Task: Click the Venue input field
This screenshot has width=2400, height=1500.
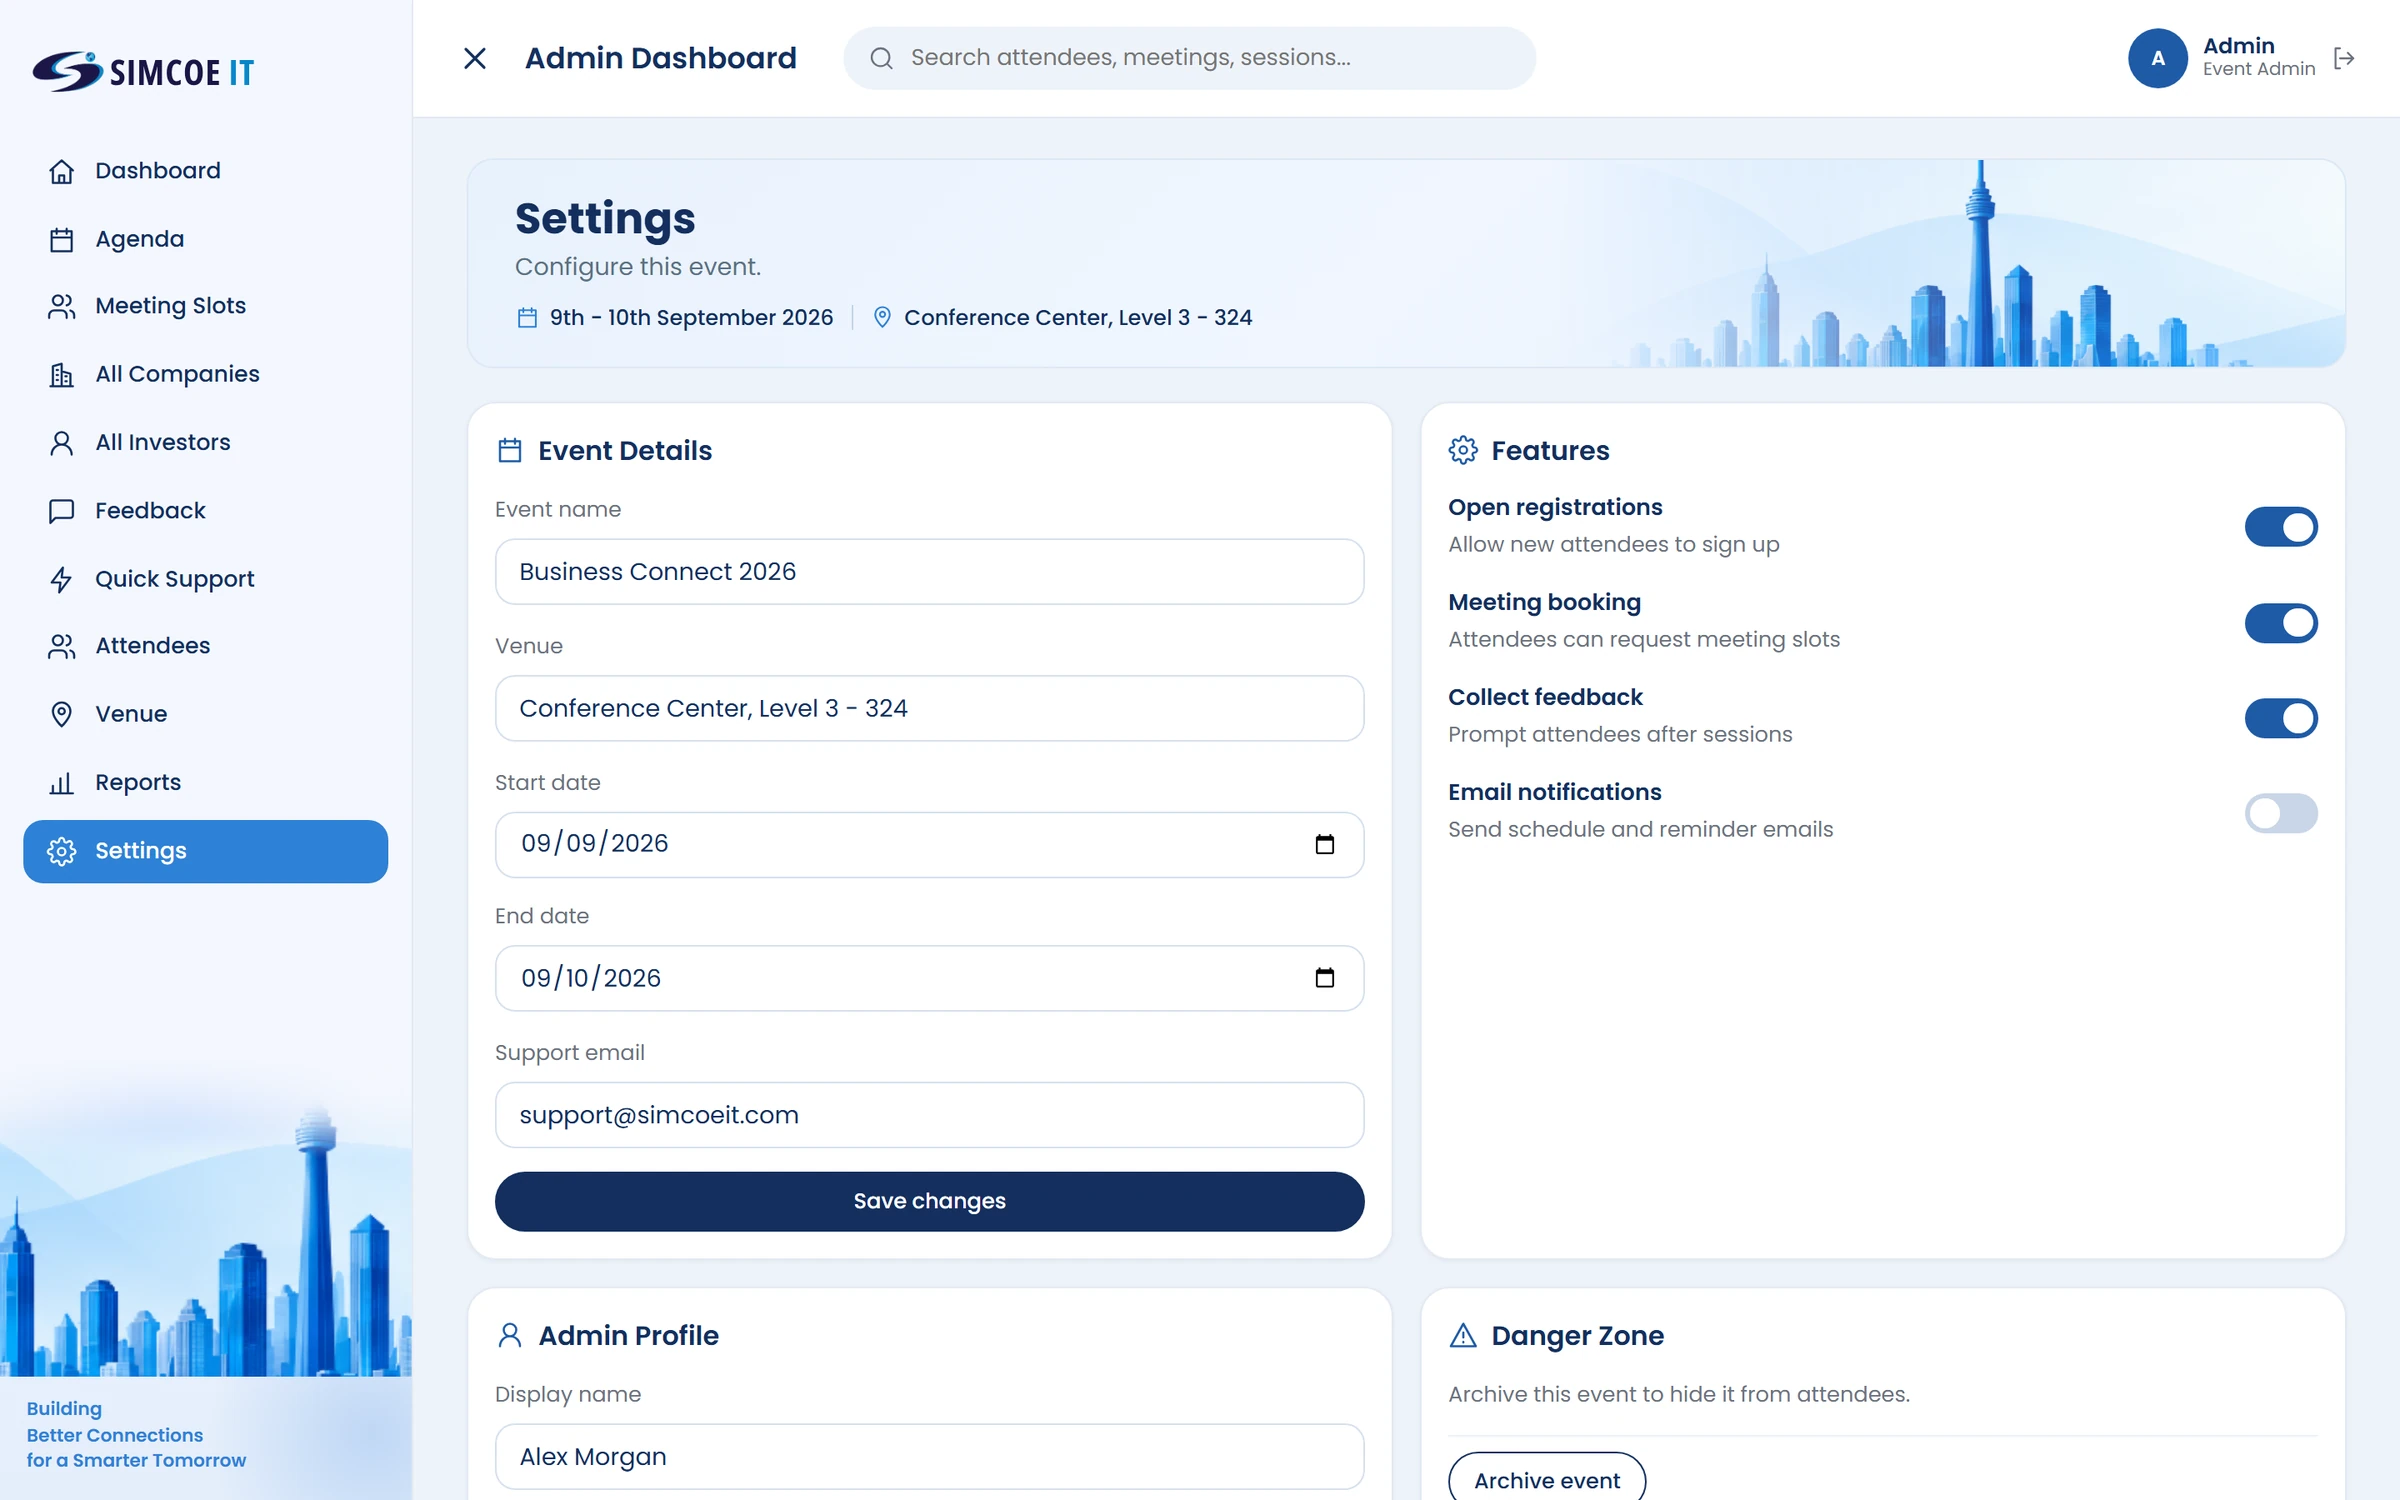Action: (x=929, y=708)
